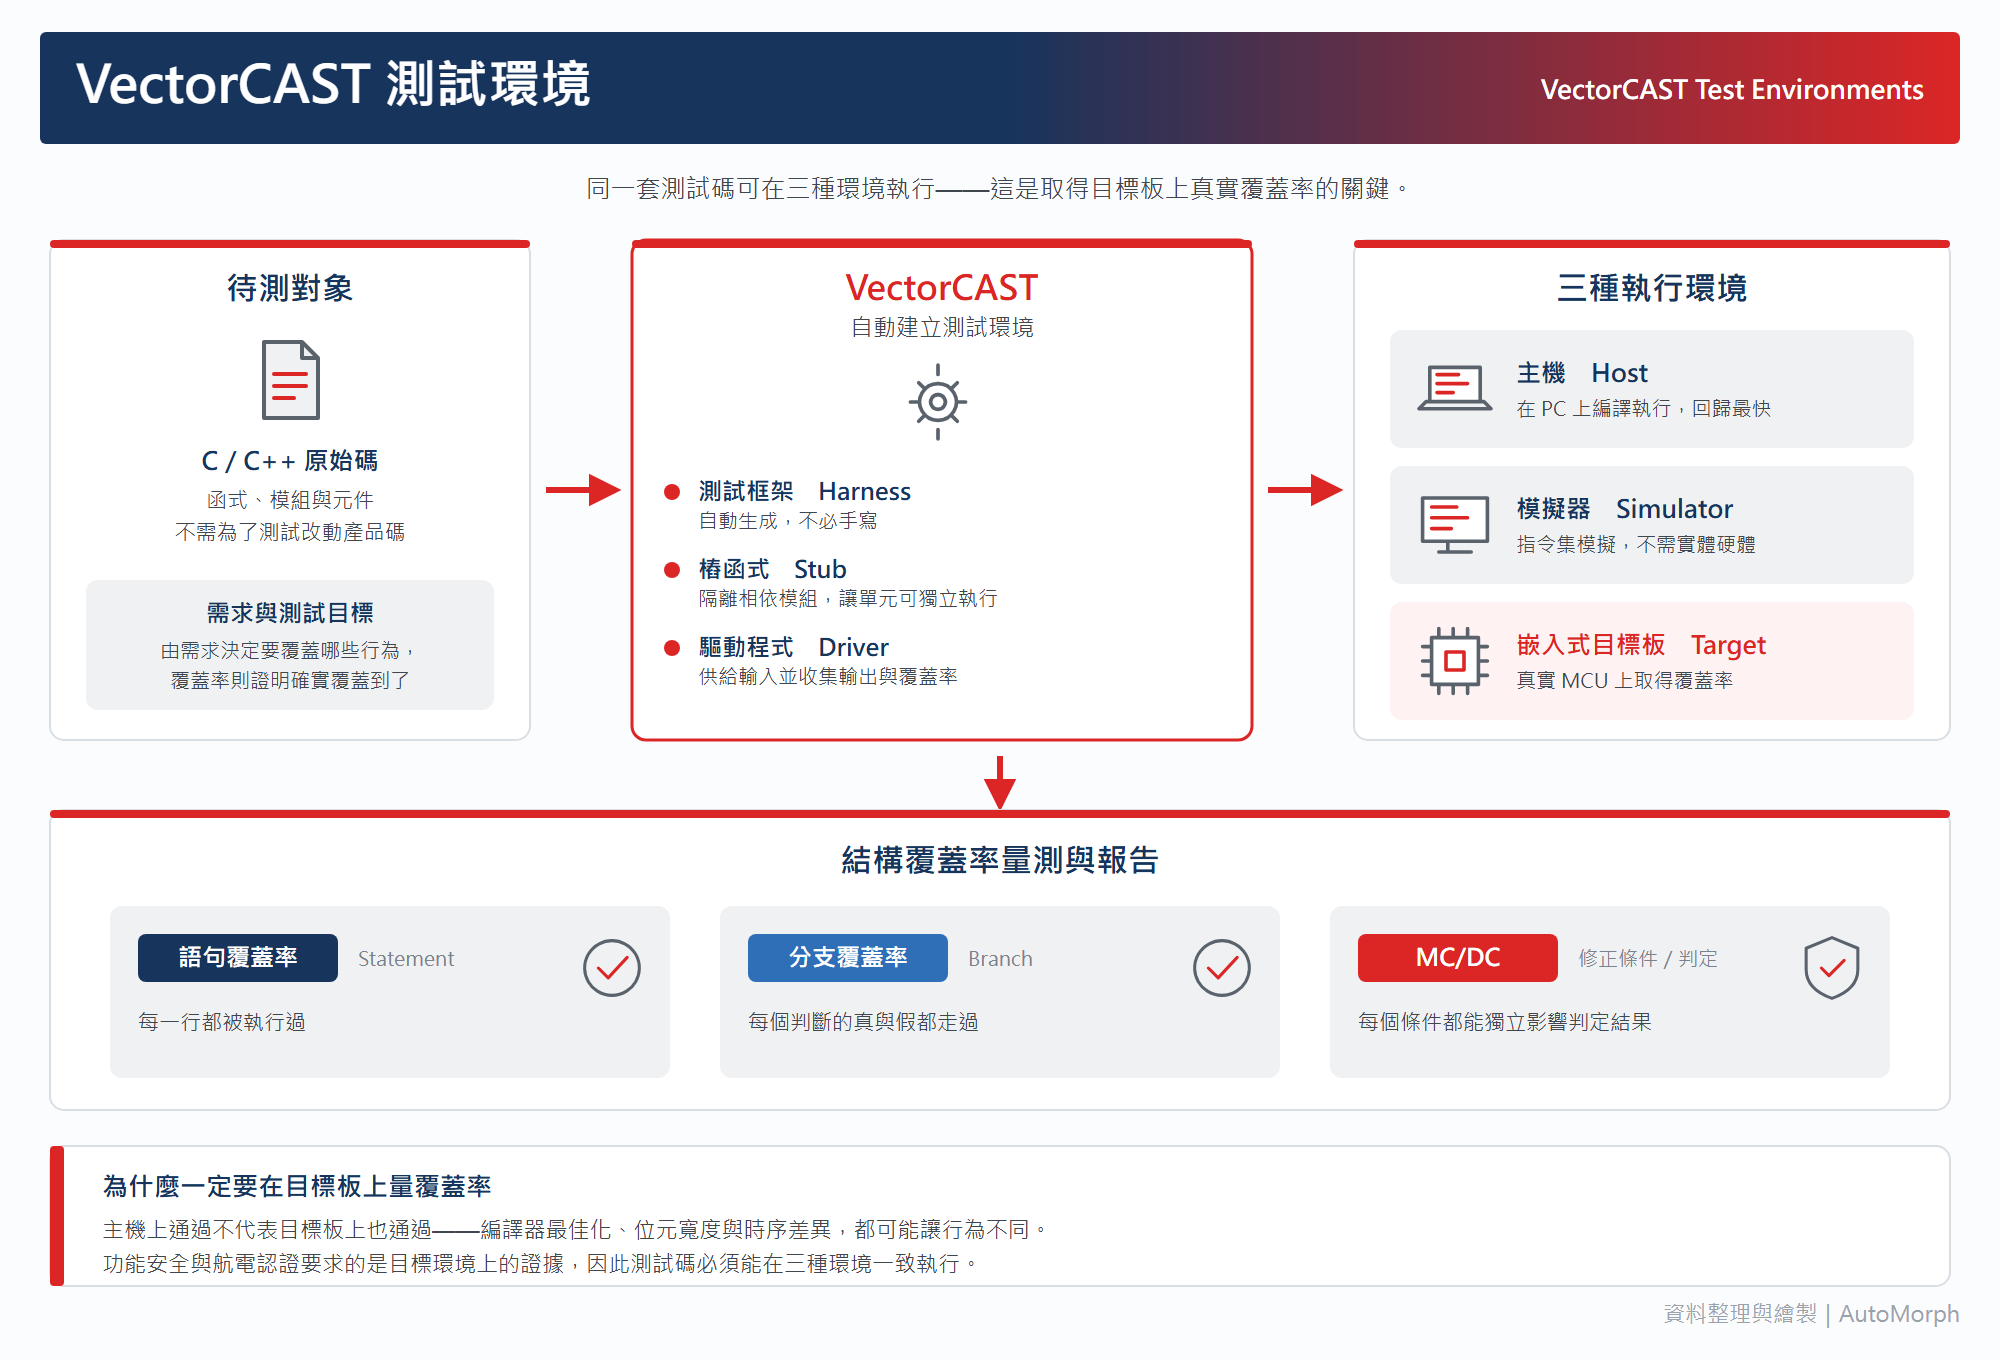Click 指令集模擬，不需實體硬體 text
The width and height of the screenshot is (2000, 1360).
(x=1636, y=545)
